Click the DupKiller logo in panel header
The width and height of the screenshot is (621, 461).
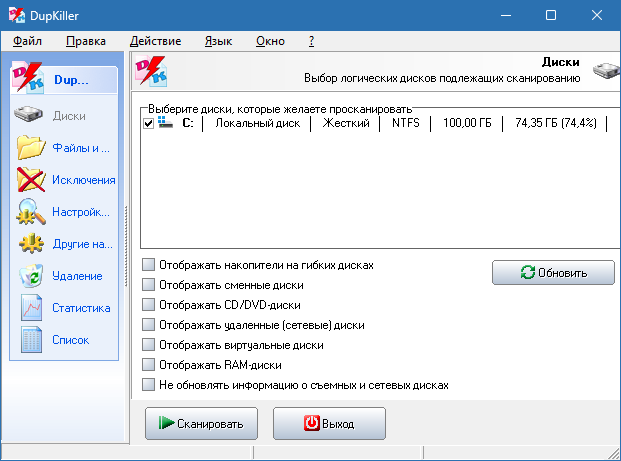pos(150,71)
